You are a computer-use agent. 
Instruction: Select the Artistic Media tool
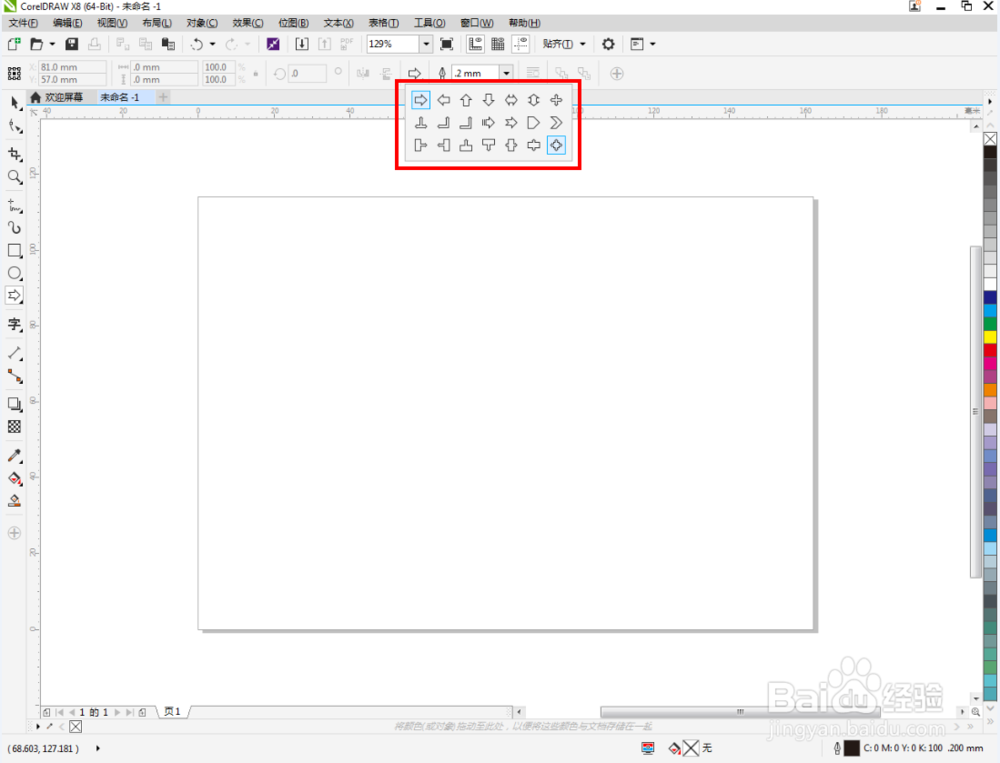click(x=14, y=228)
